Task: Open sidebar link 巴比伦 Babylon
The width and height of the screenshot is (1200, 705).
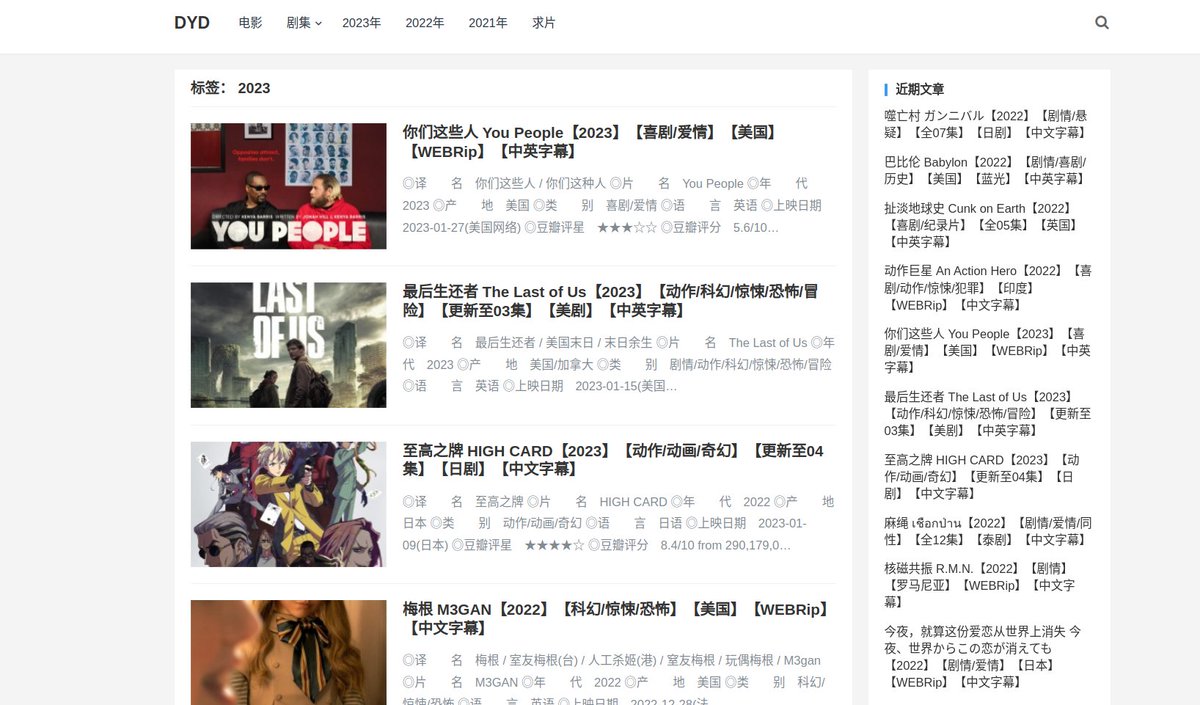Action: point(986,170)
